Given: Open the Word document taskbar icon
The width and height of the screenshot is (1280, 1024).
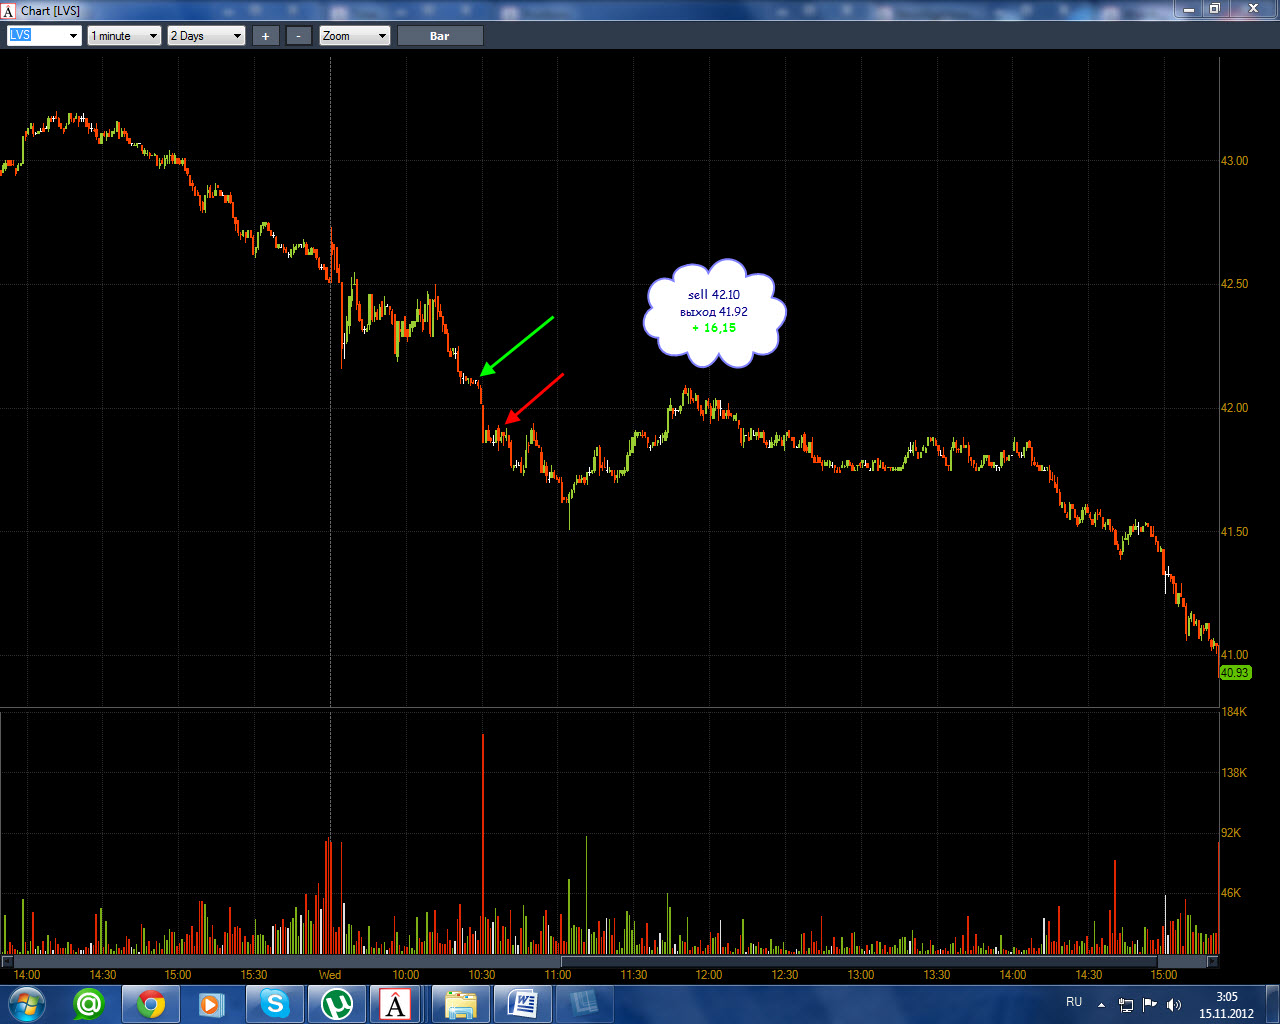Looking at the screenshot, I should coord(522,1004).
